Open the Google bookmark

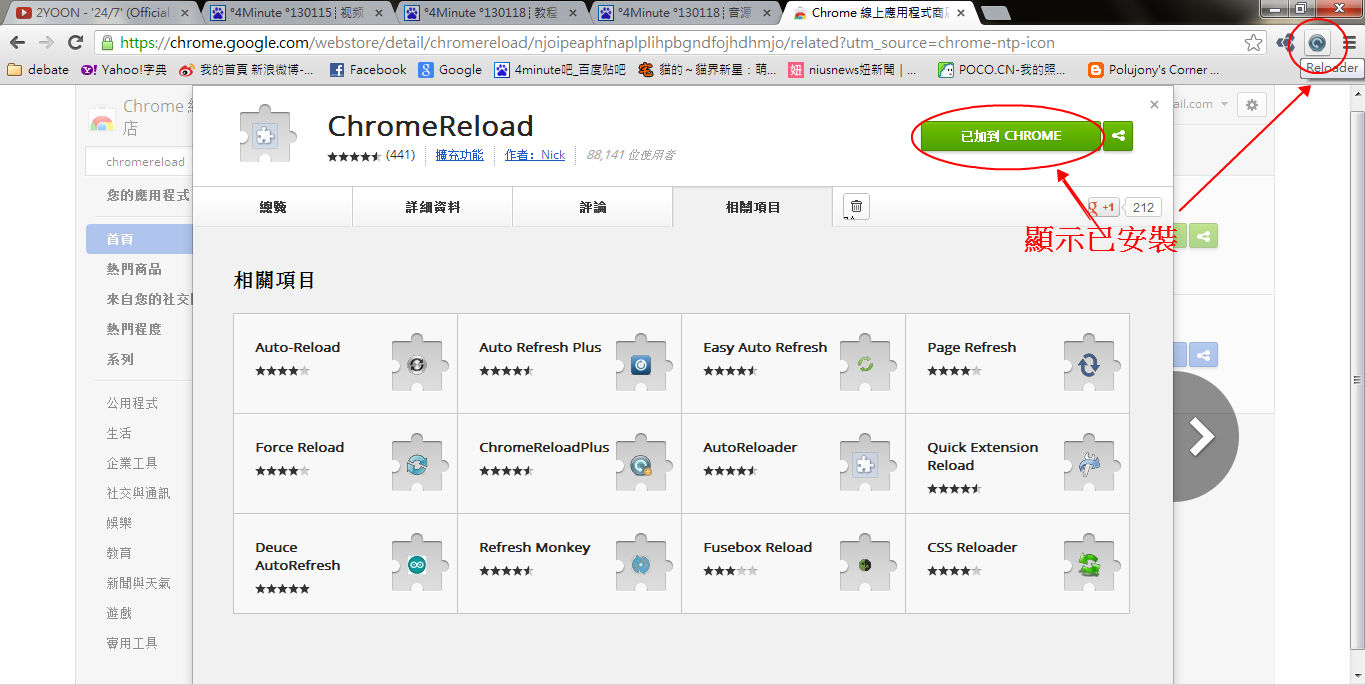pos(450,70)
